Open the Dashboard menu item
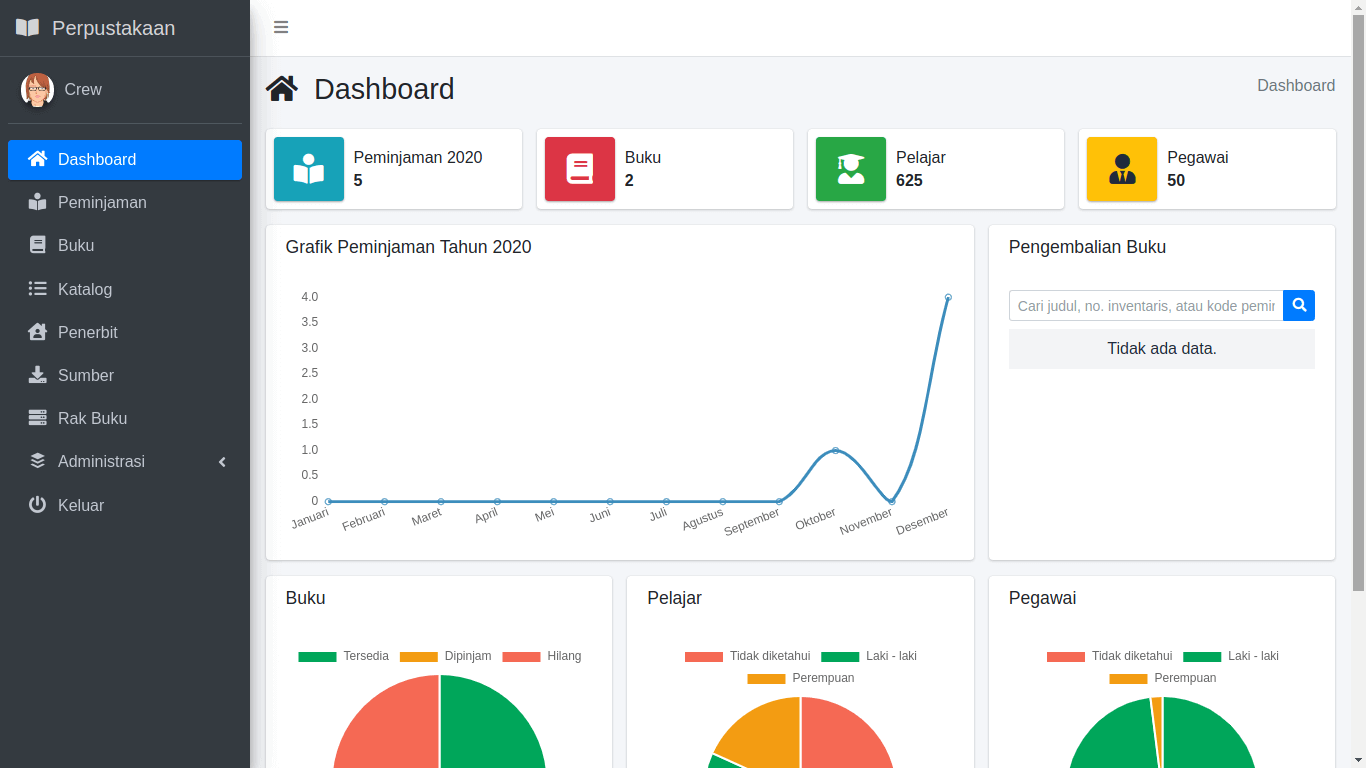Viewport: 1366px width, 768px height. pos(125,160)
